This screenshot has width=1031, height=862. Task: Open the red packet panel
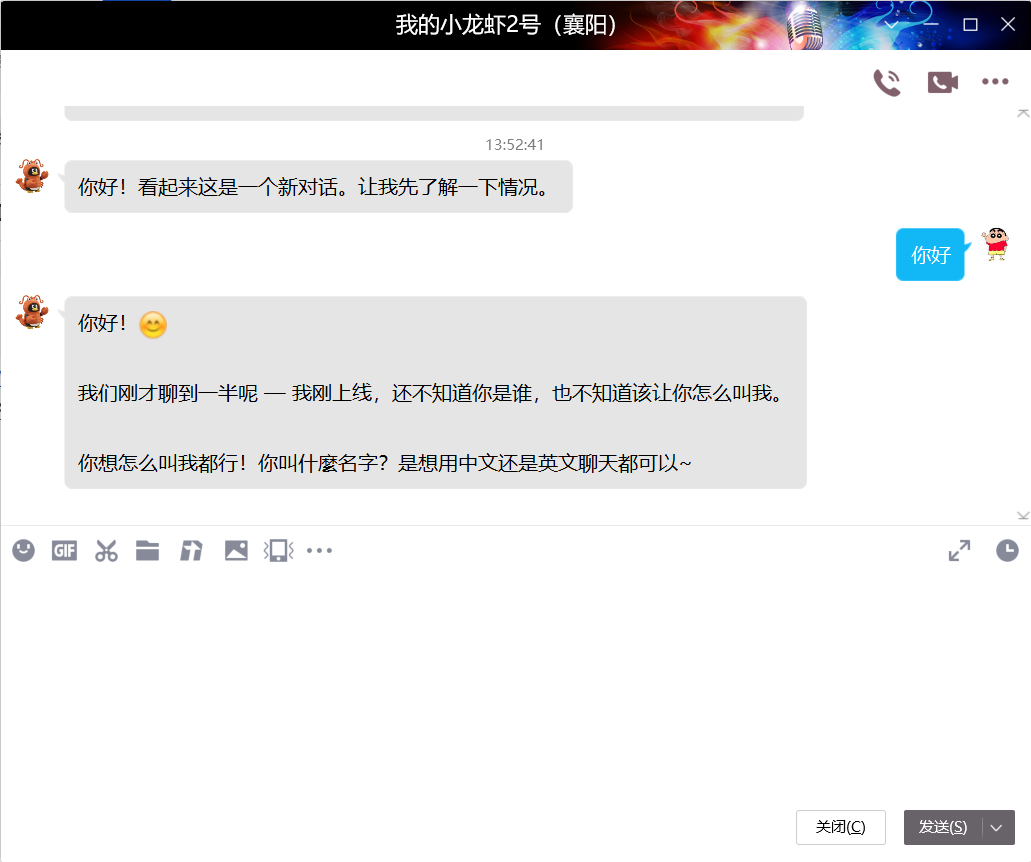[x=189, y=550]
